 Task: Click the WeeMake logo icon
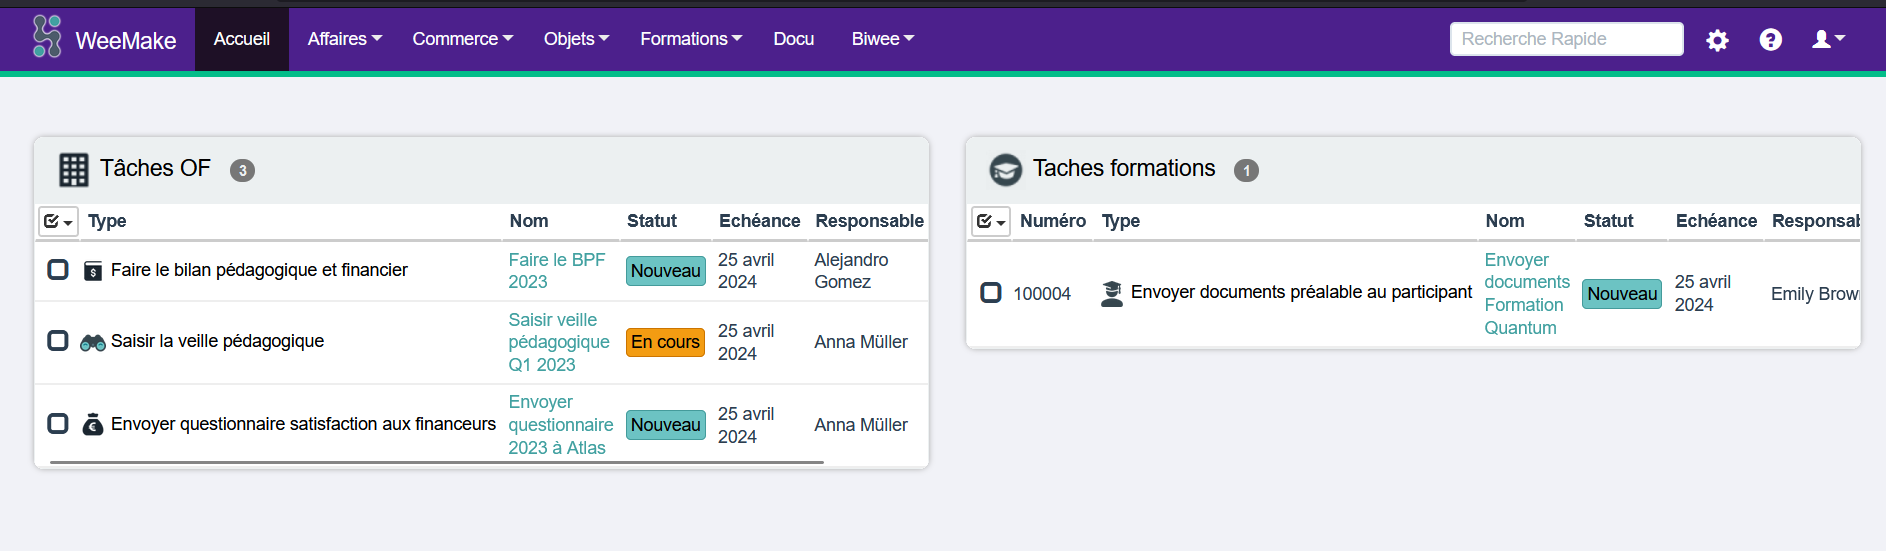click(47, 37)
